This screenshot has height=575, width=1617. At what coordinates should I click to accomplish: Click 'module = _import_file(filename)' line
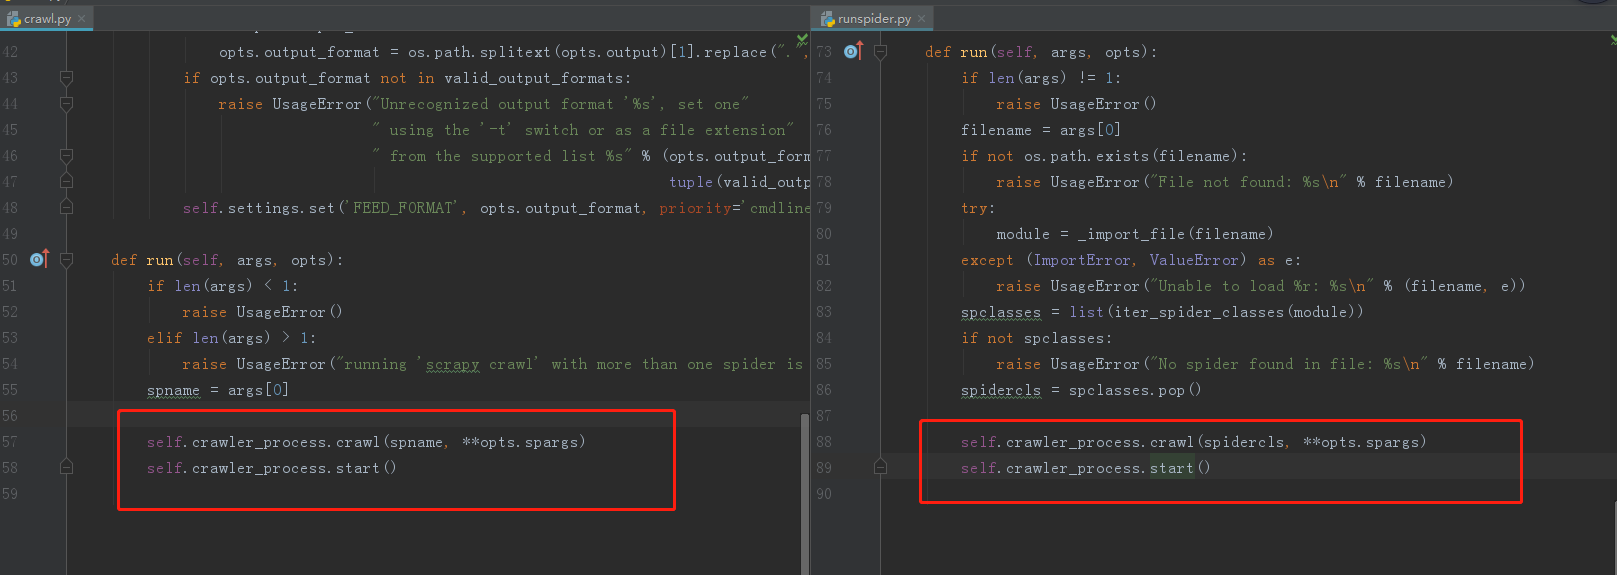pos(1134,234)
